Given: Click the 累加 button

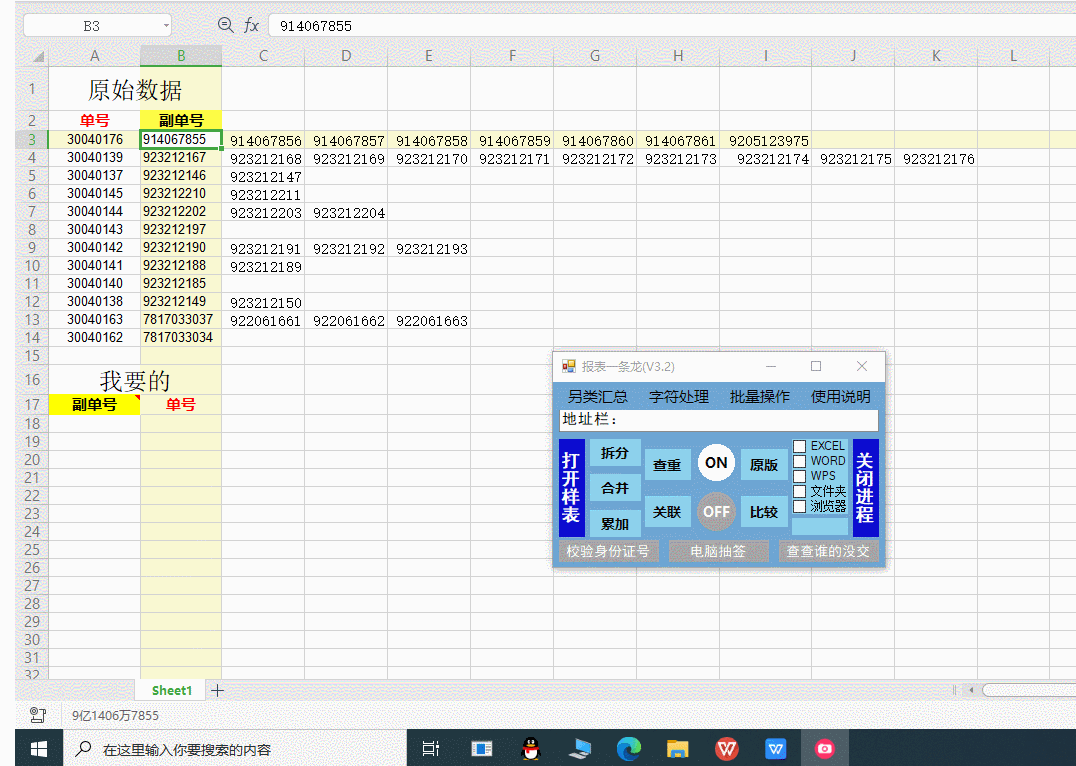Looking at the screenshot, I should tap(615, 524).
